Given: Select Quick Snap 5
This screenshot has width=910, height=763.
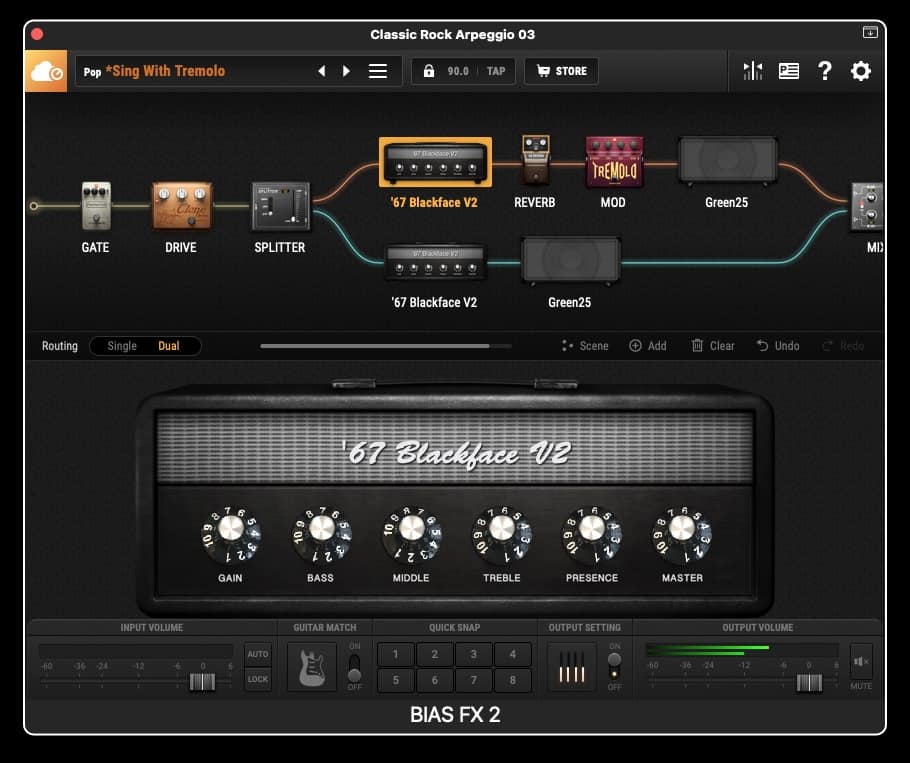Looking at the screenshot, I should (x=396, y=680).
